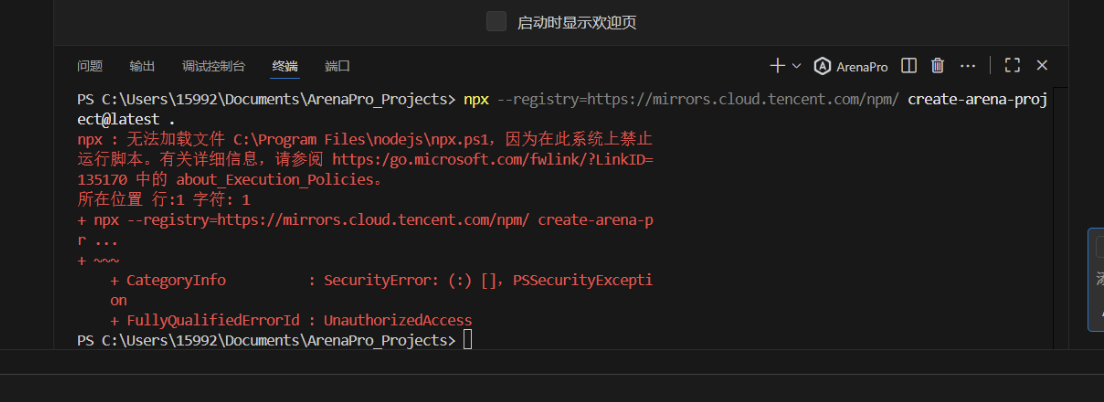Switch to the 输出 tab
1104x402 pixels.
(142, 67)
